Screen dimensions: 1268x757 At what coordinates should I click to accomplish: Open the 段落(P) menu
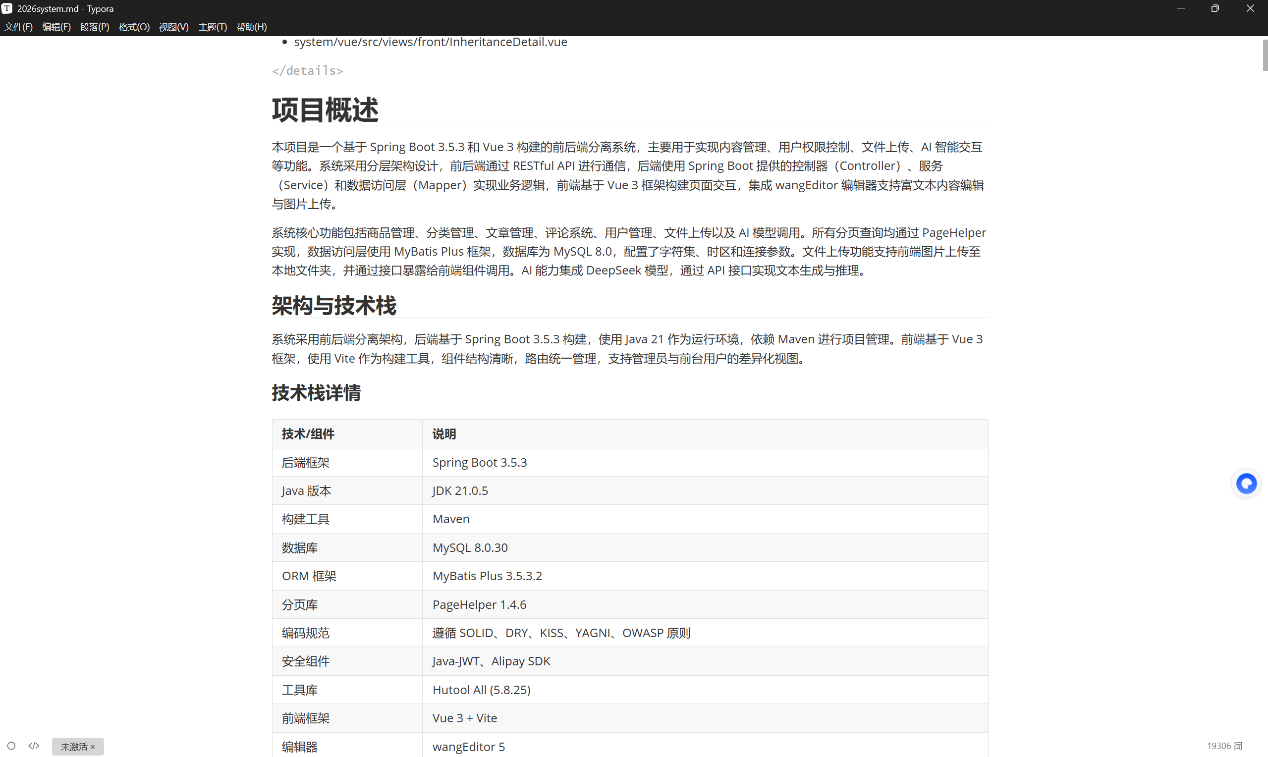coord(95,27)
